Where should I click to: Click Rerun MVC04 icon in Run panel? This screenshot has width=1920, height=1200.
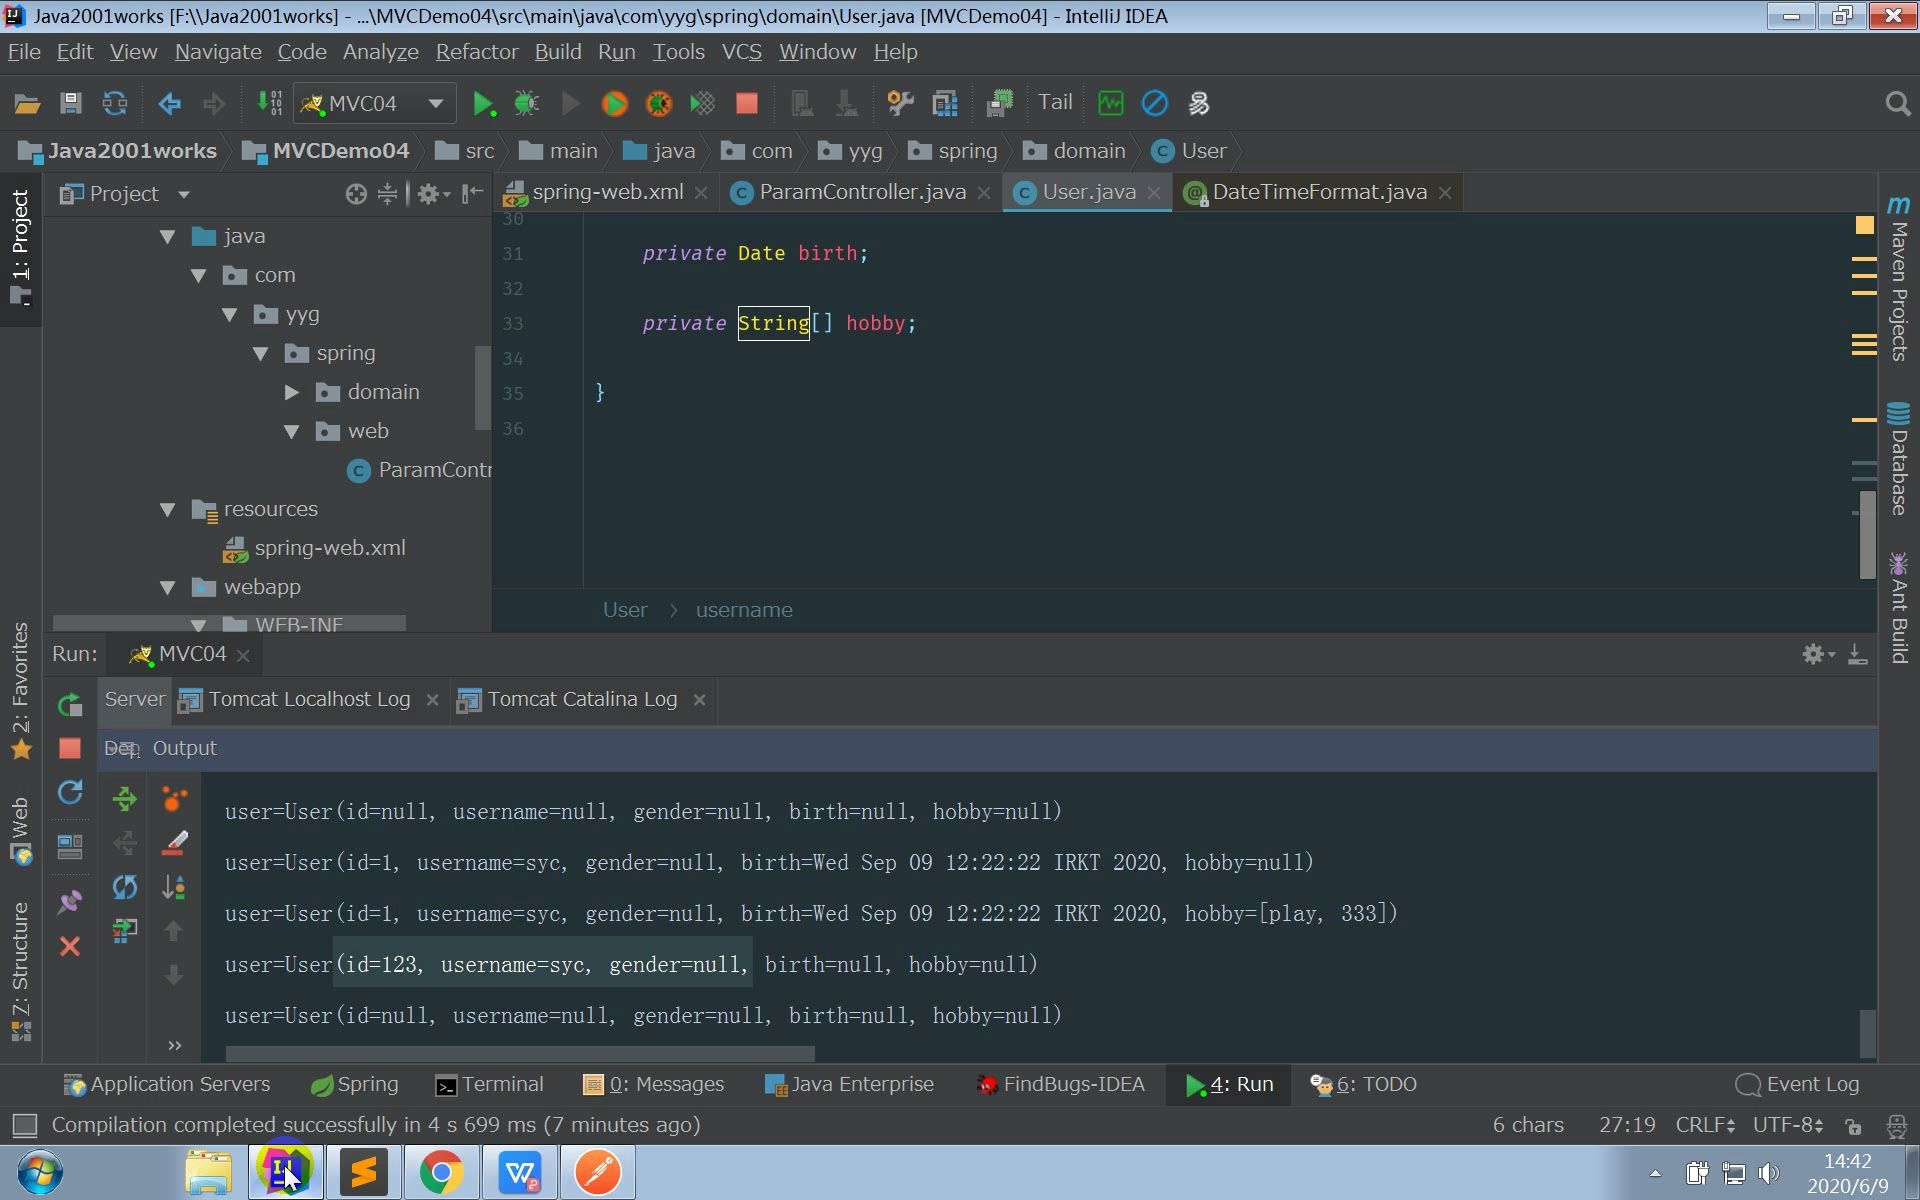tap(70, 705)
